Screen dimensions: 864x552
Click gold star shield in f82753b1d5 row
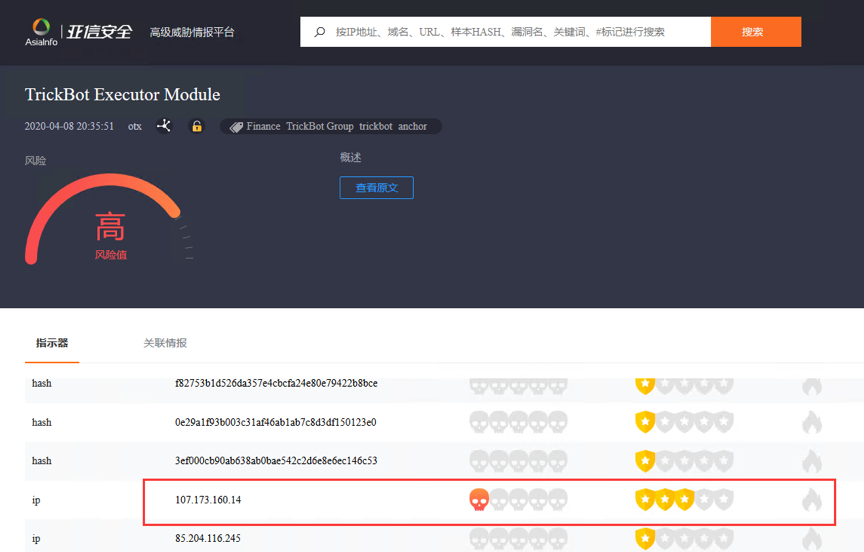(645, 386)
